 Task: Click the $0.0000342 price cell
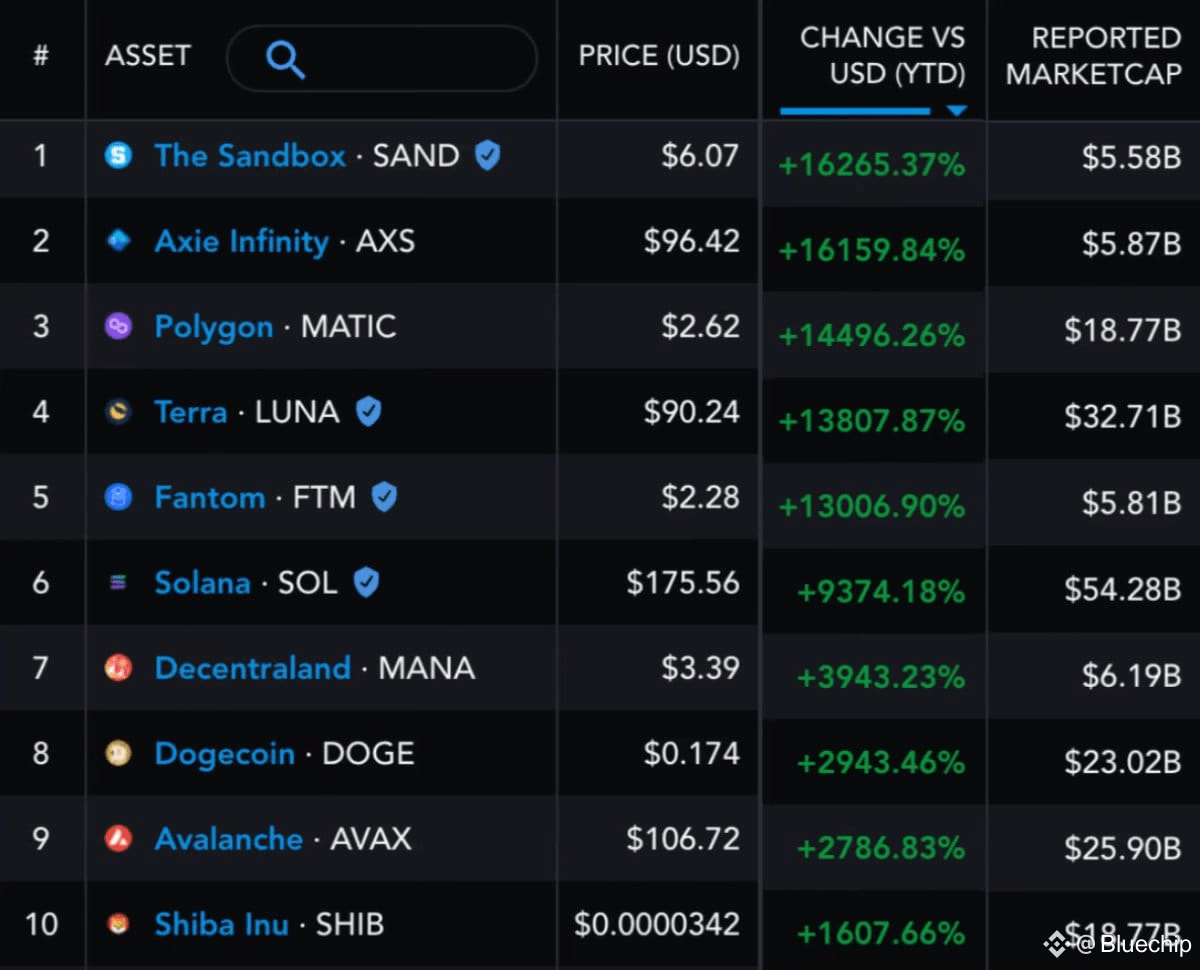click(x=657, y=925)
